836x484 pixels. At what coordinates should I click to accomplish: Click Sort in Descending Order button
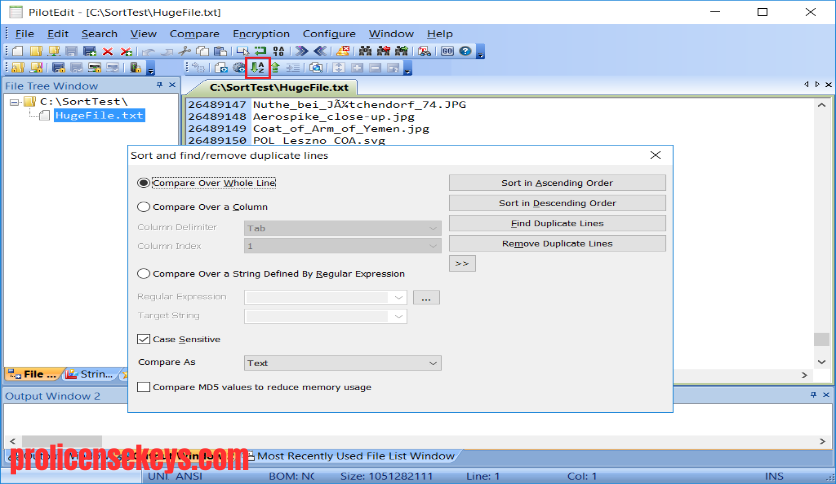(557, 203)
